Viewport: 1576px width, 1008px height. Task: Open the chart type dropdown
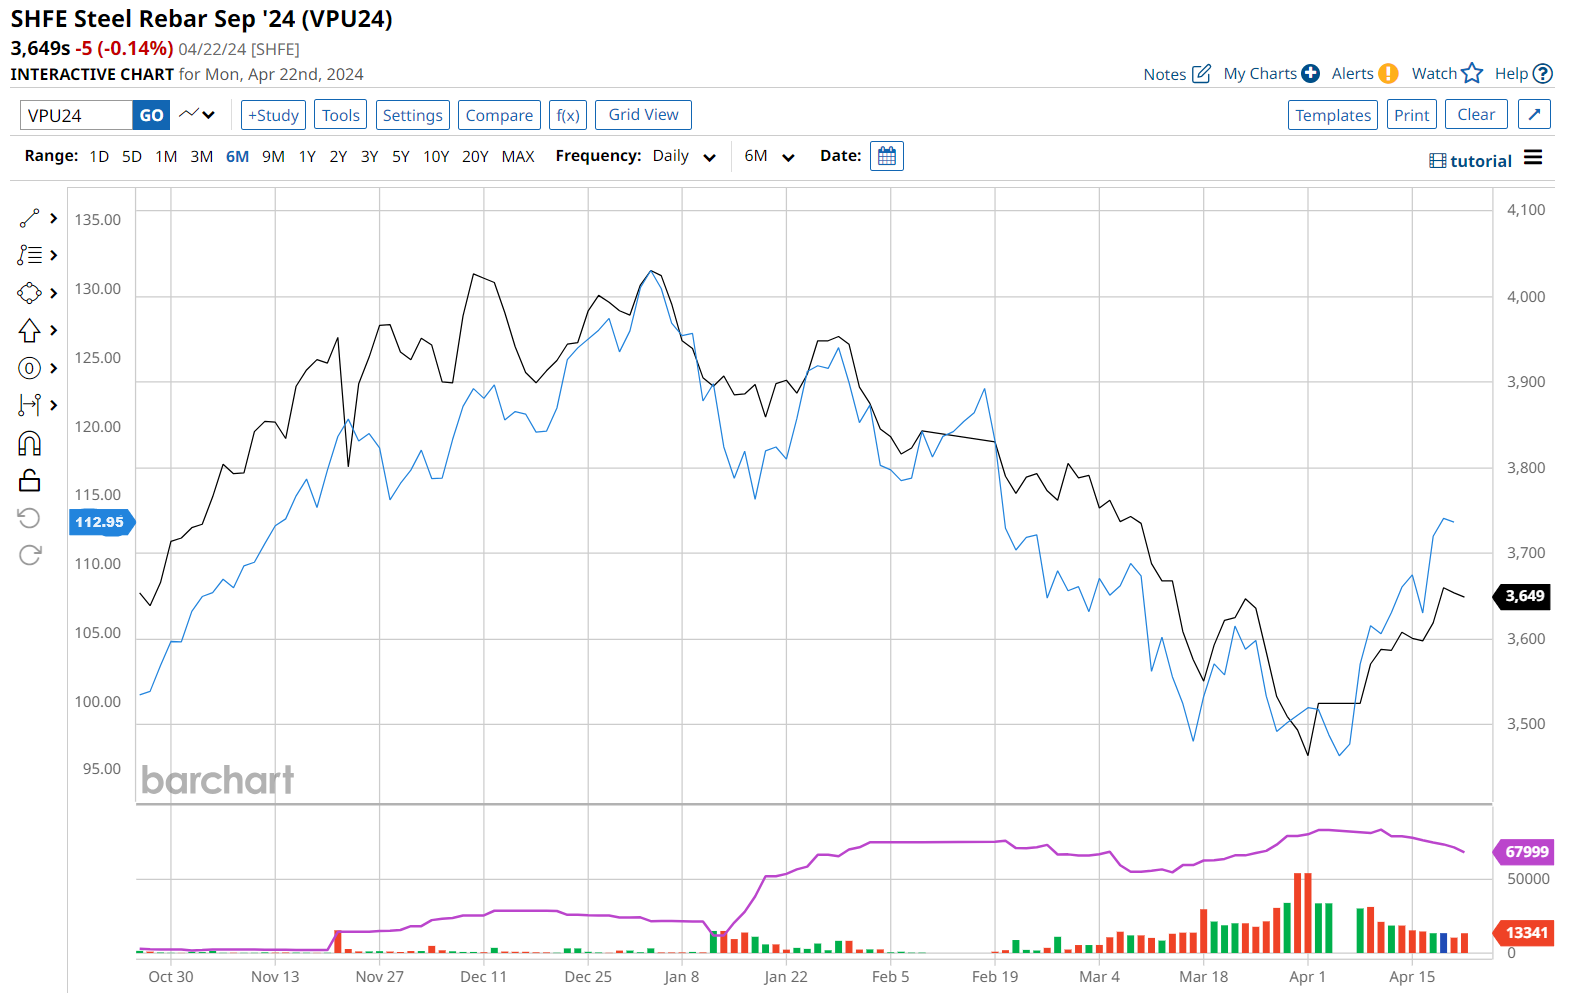pos(197,115)
